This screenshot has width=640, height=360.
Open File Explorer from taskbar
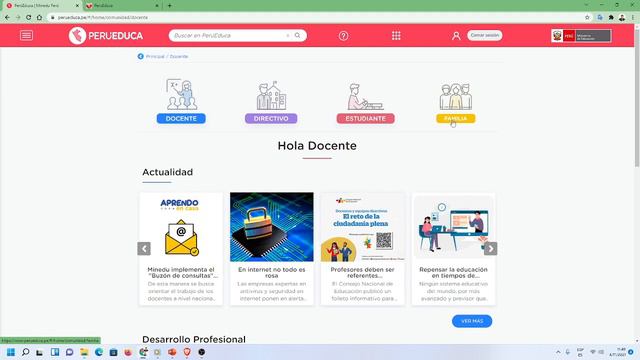(x=84, y=352)
